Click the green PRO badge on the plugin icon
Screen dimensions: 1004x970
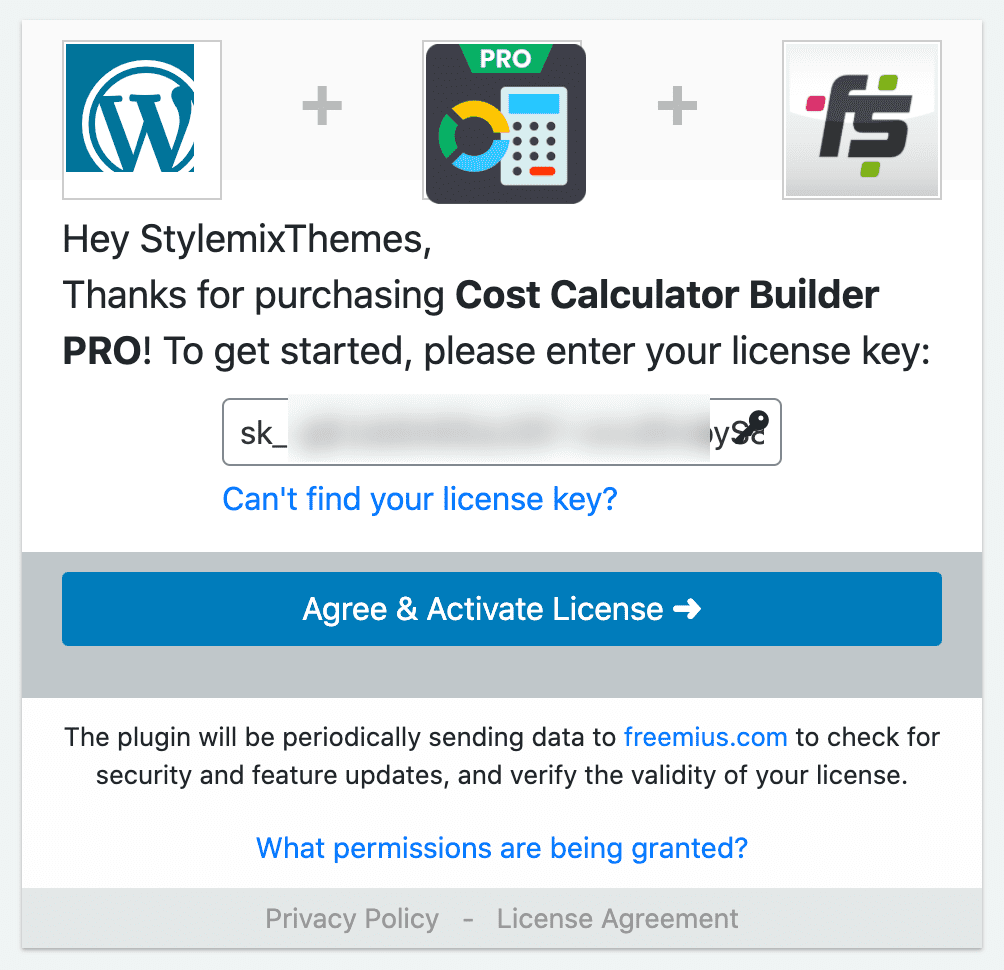tap(505, 58)
